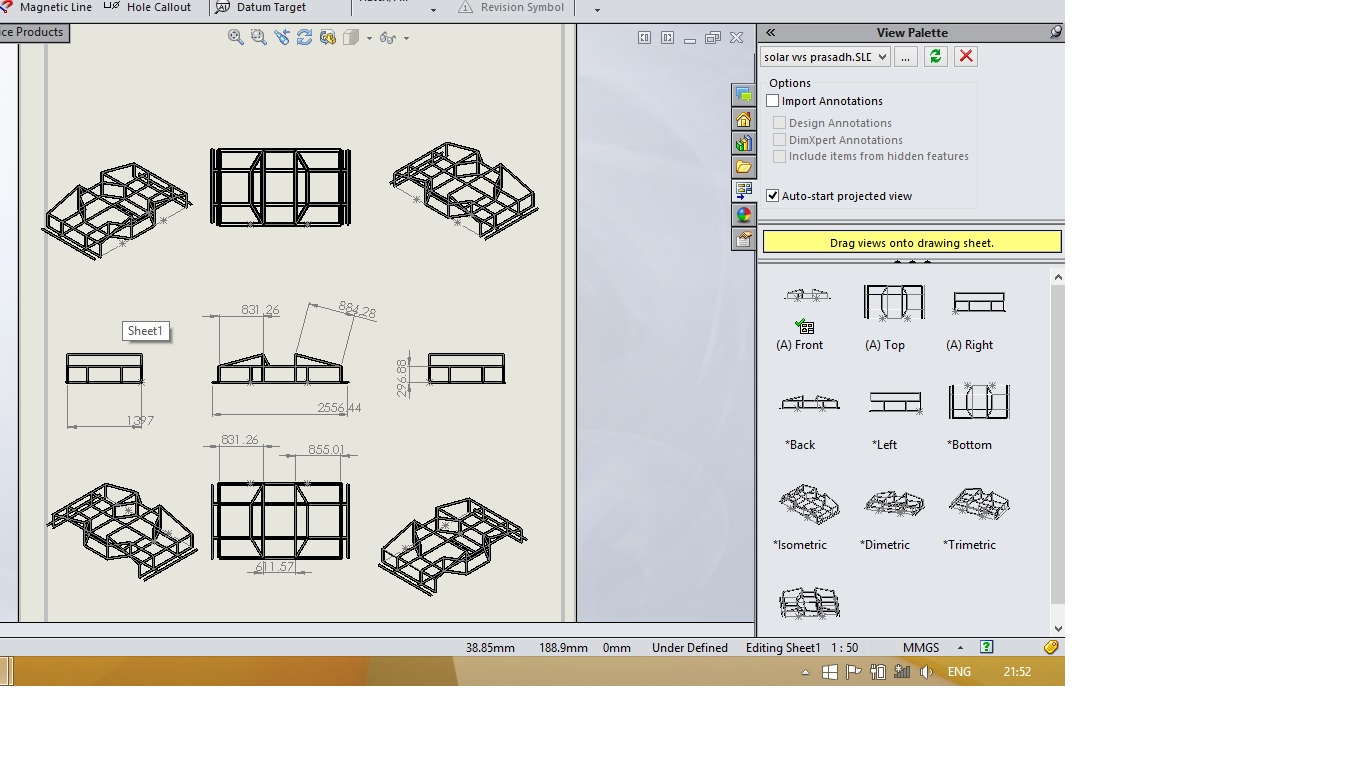Tile document window to right half
Viewport: 1366px width, 768px height.
point(667,38)
